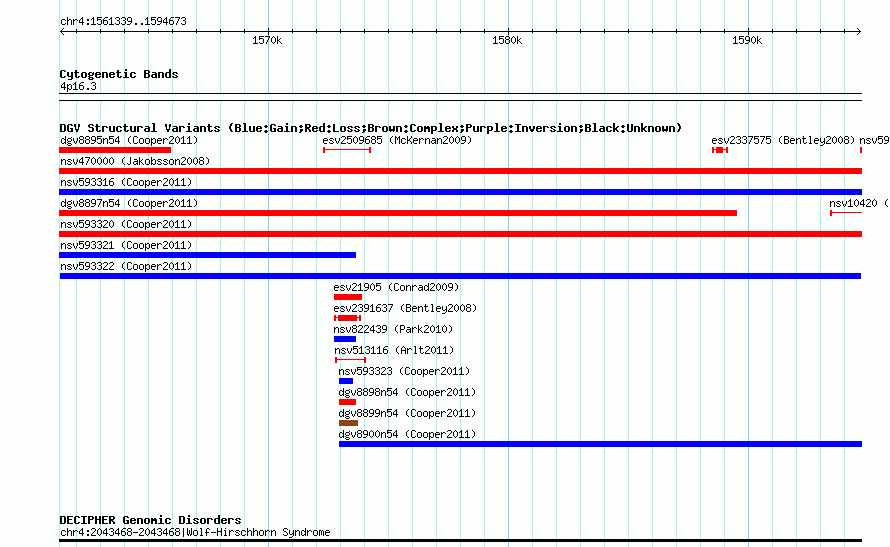Open variant nsv593323 (Cooper2011)

click(404, 371)
